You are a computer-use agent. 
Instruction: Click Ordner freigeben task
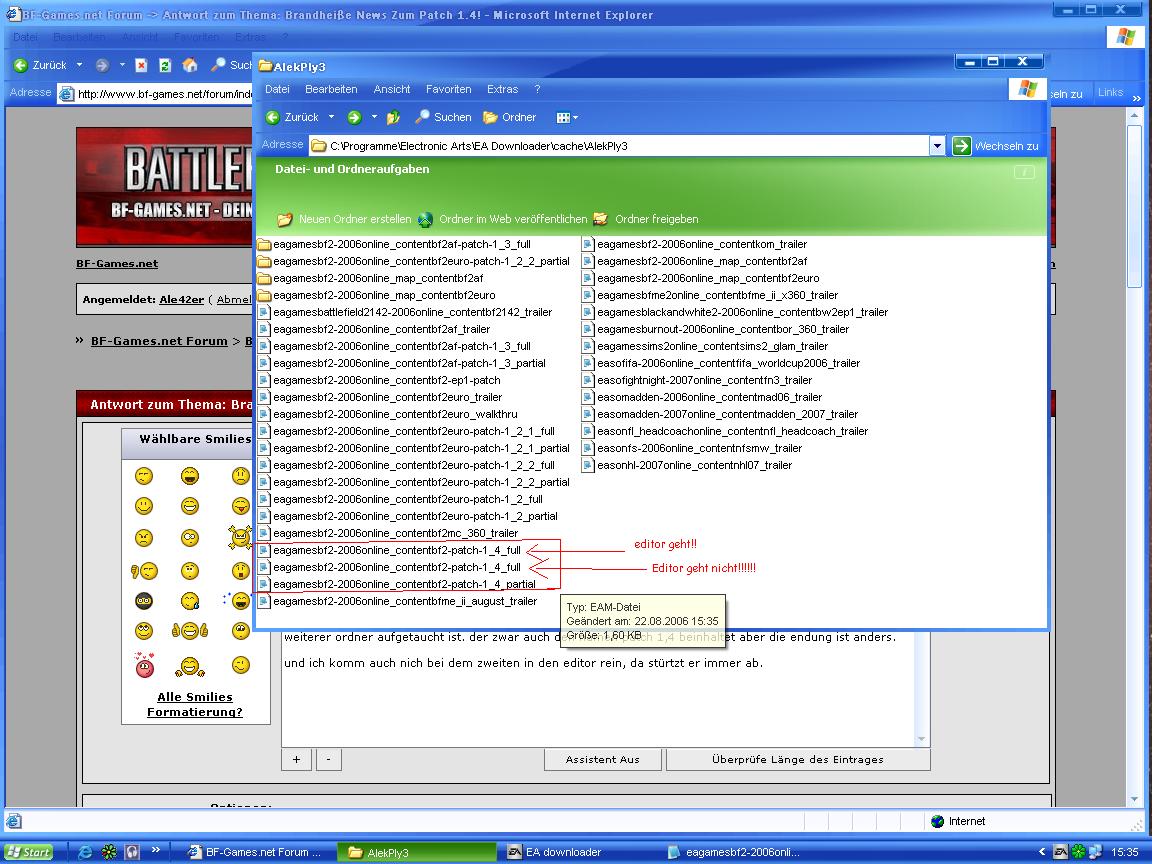coord(646,219)
